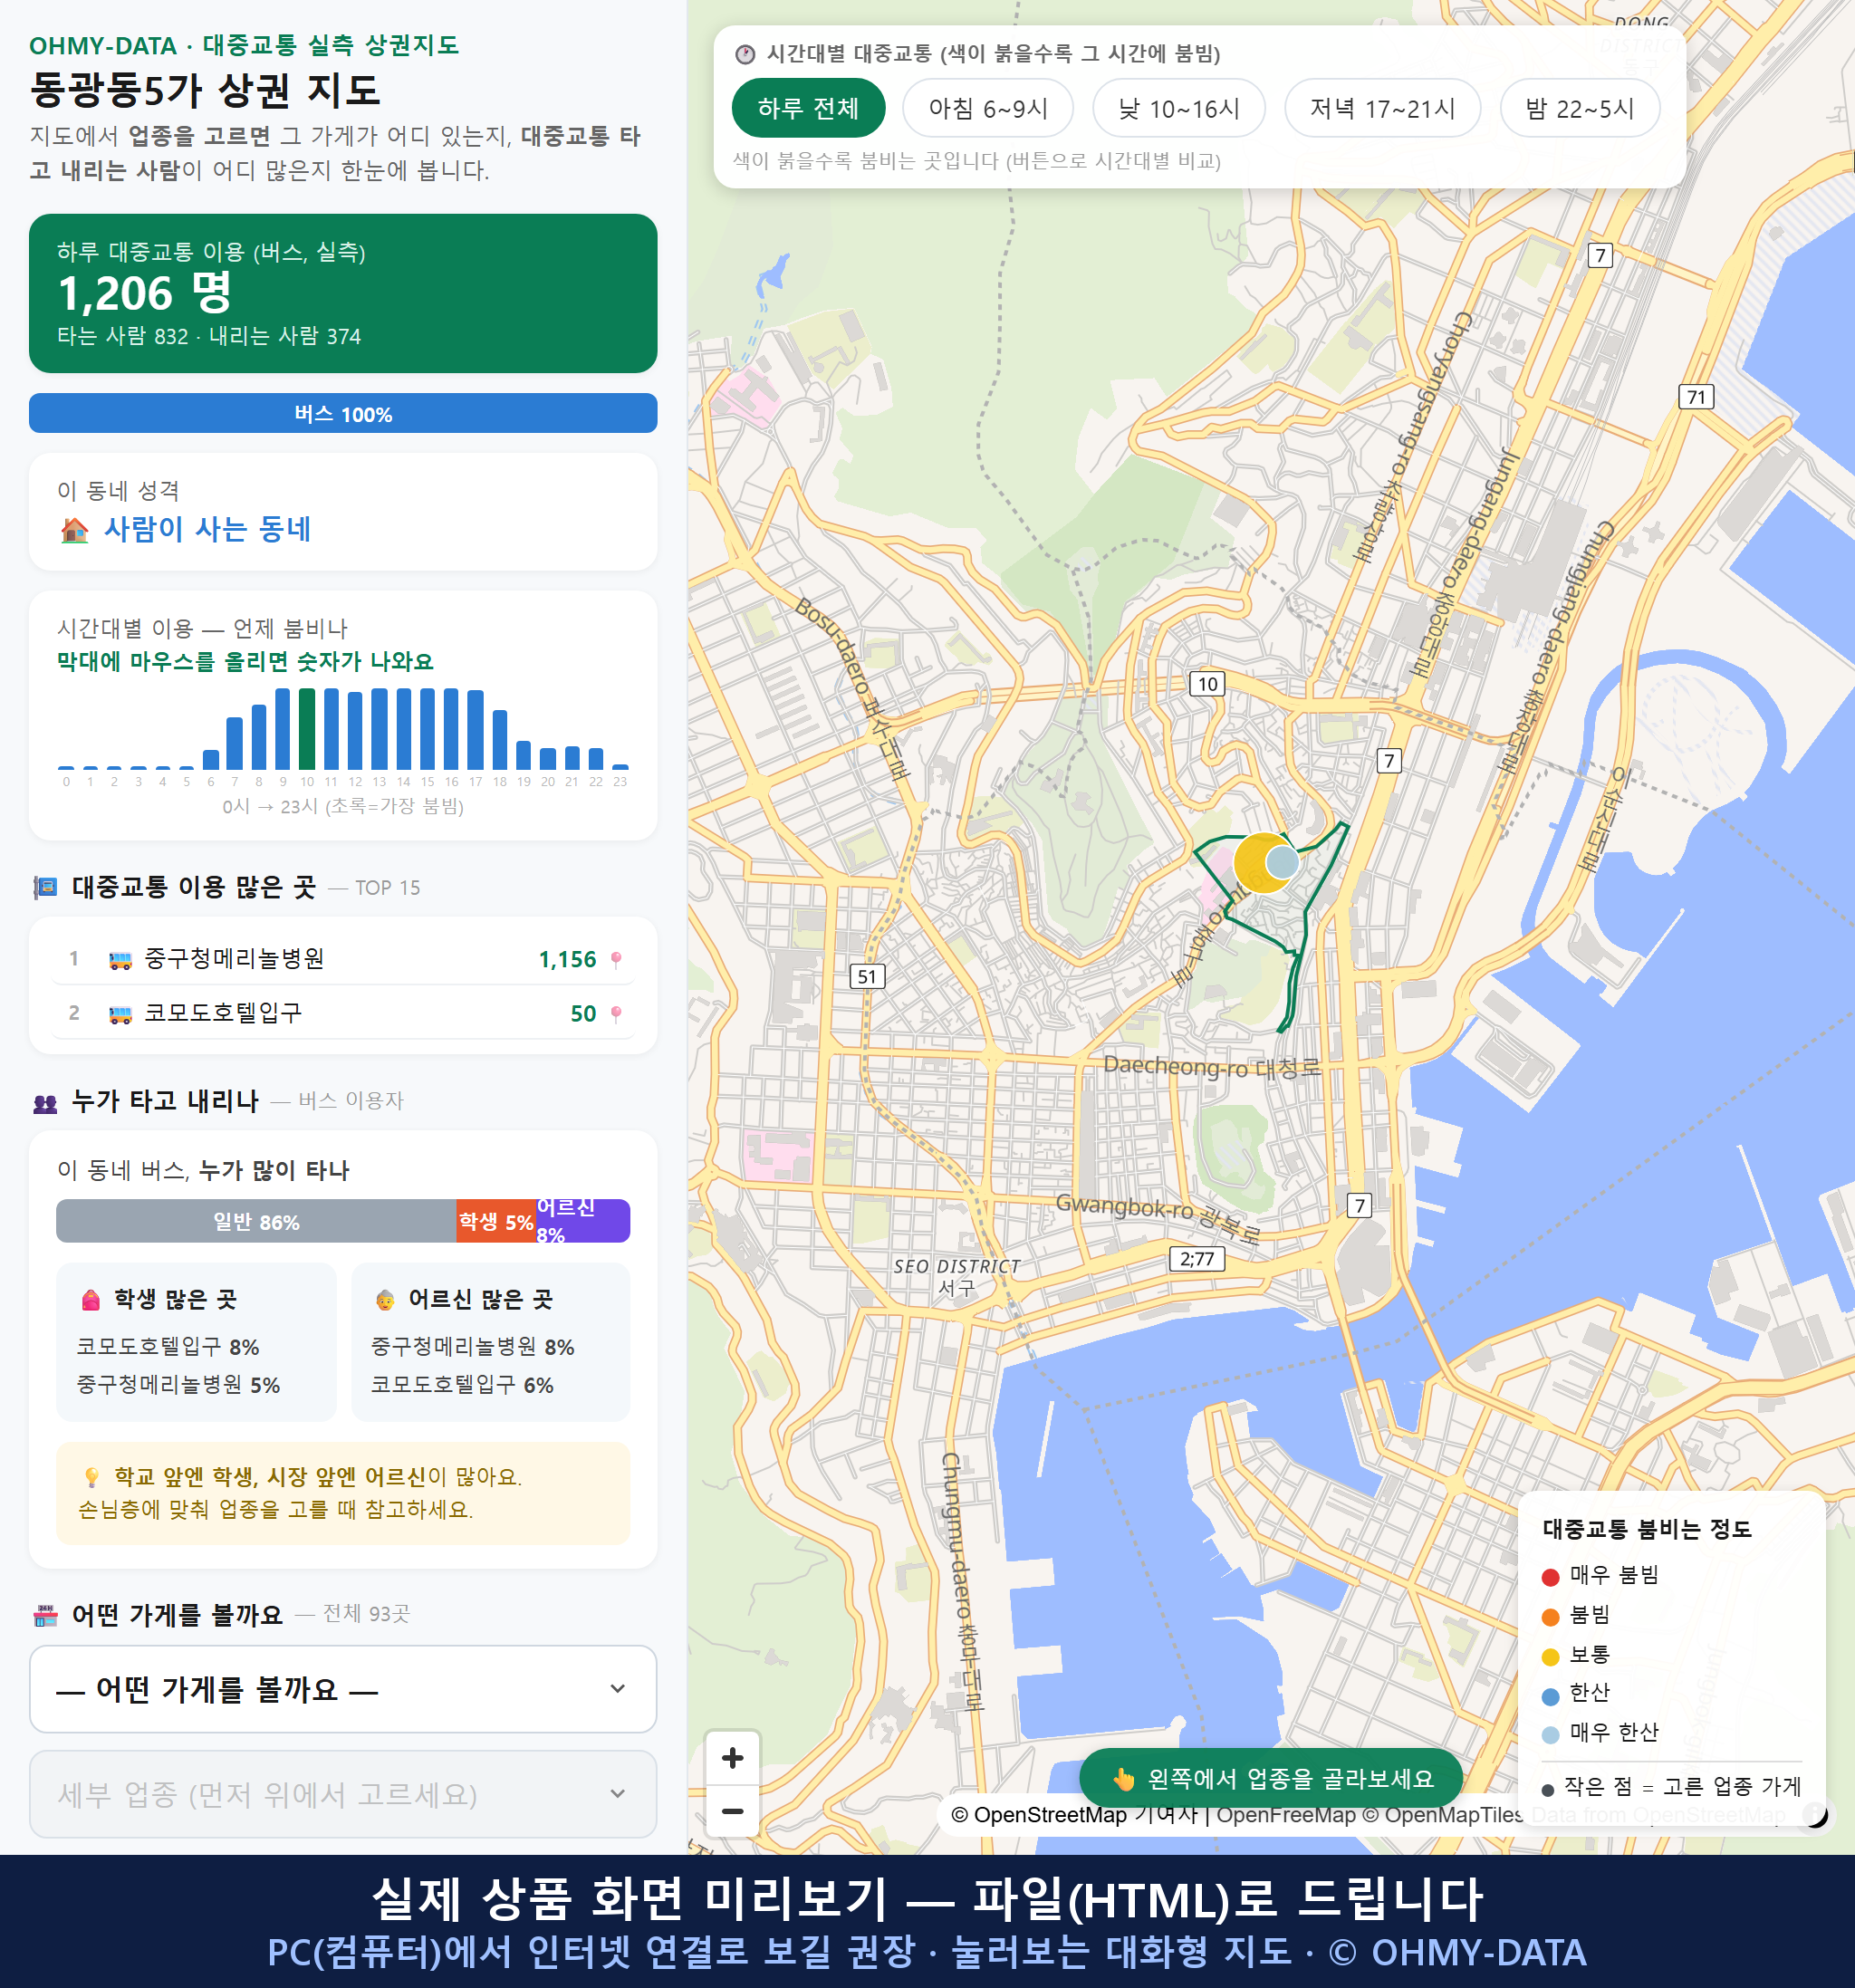The width and height of the screenshot is (1855, 1988).
Task: Zoom in the map with plus button
Action: point(732,1757)
